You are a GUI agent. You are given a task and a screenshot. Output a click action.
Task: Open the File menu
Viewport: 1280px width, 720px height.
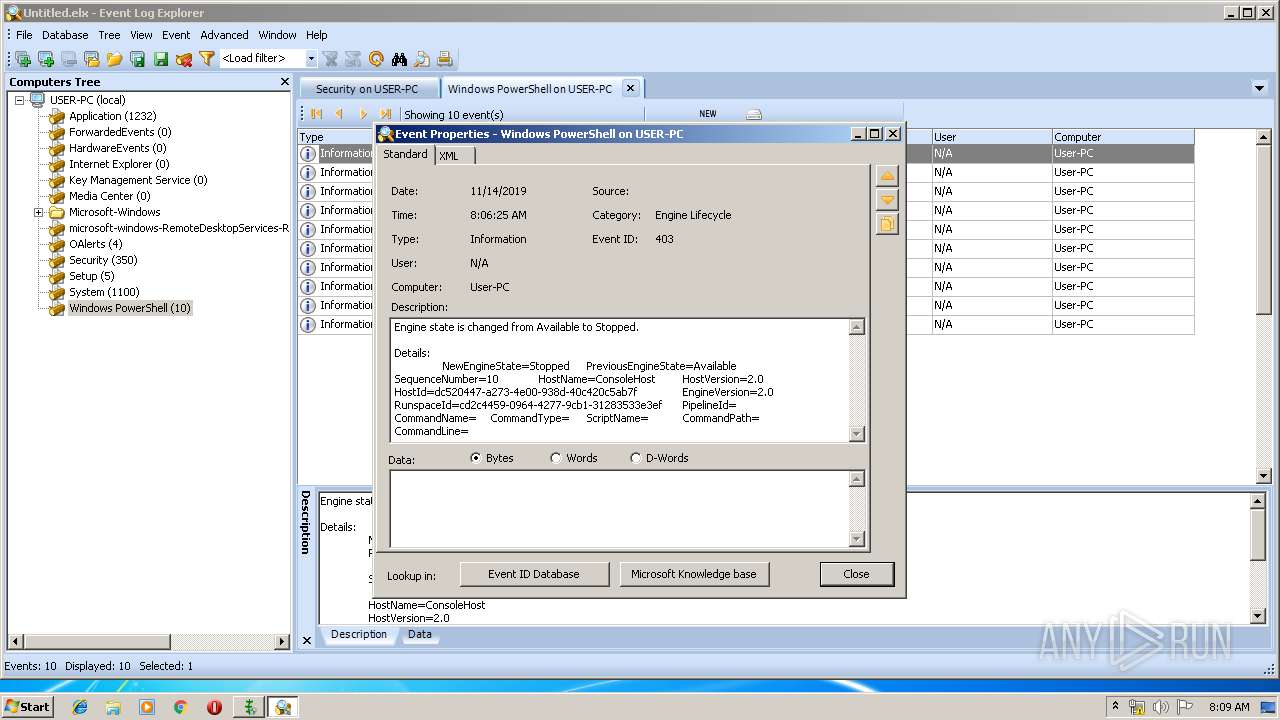point(24,35)
